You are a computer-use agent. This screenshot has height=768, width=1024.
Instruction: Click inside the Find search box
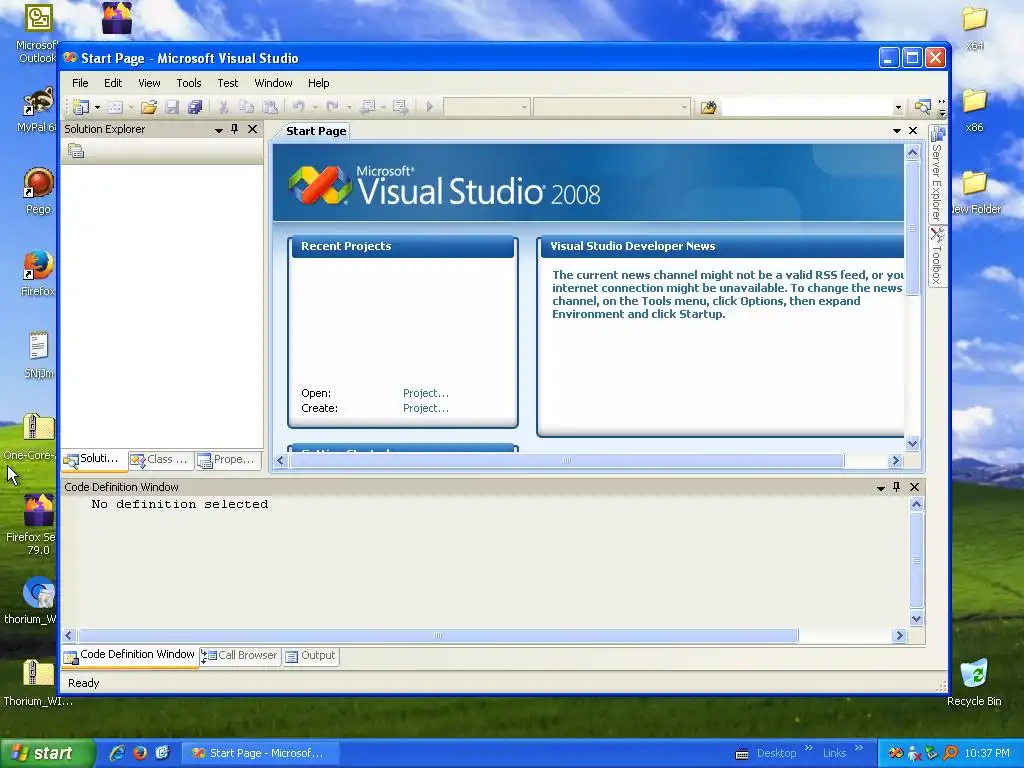coord(807,107)
